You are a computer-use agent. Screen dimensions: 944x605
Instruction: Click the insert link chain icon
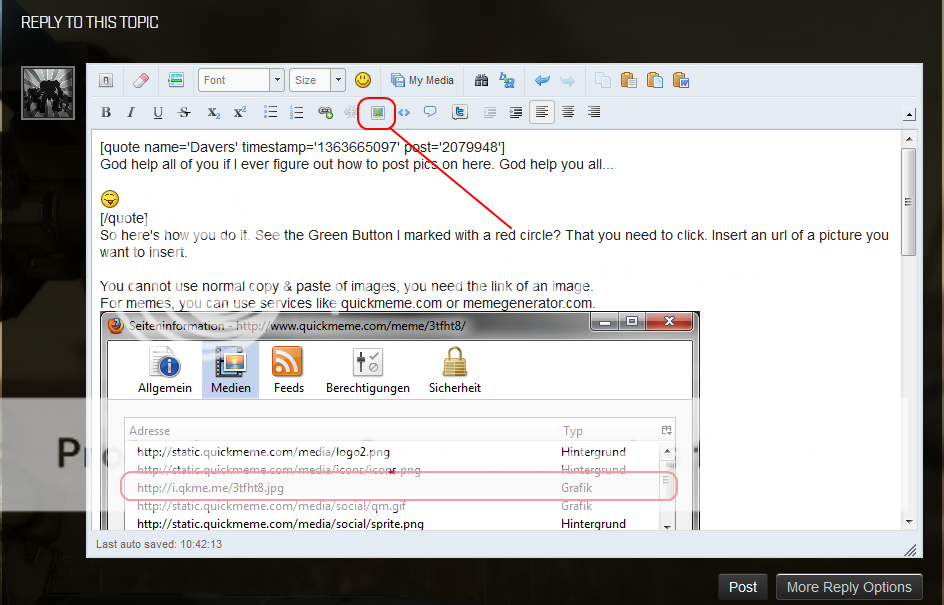click(x=324, y=112)
